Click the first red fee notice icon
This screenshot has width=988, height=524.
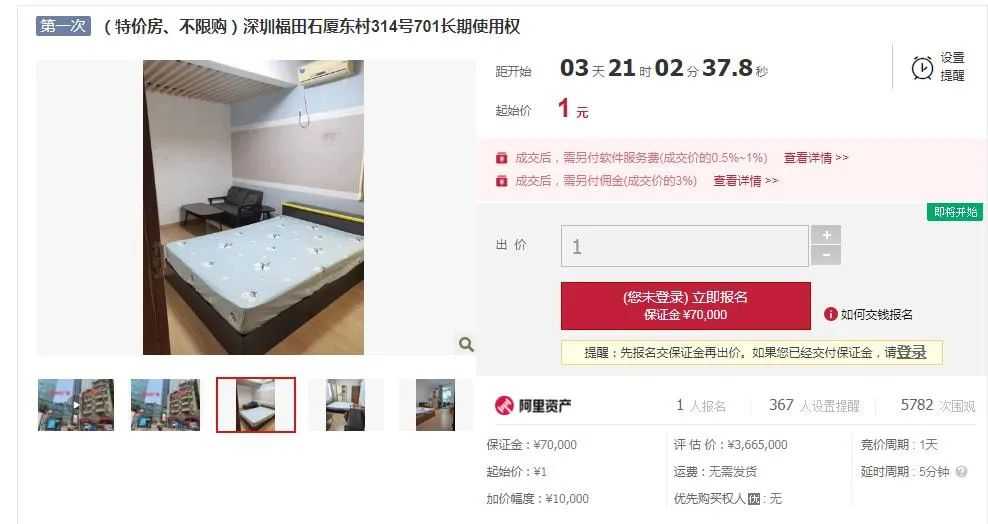tap(502, 157)
